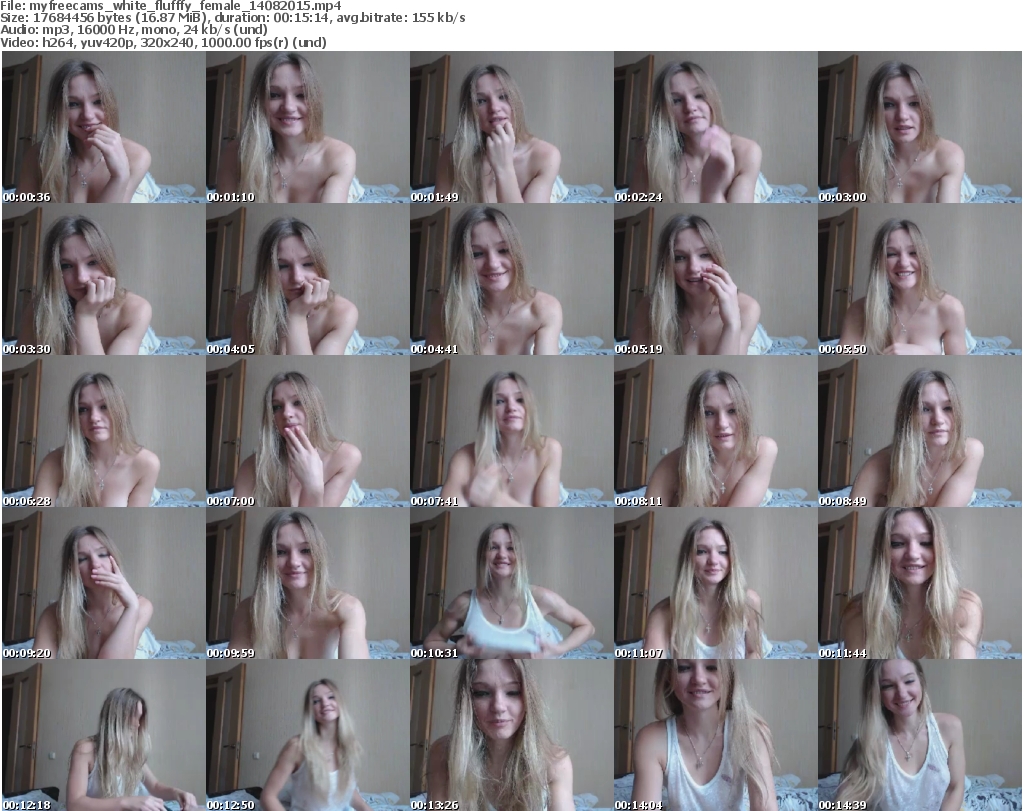This screenshot has height=811, width=1024.
Task: Select the frame stamped 00:01:10
Action: click(308, 127)
